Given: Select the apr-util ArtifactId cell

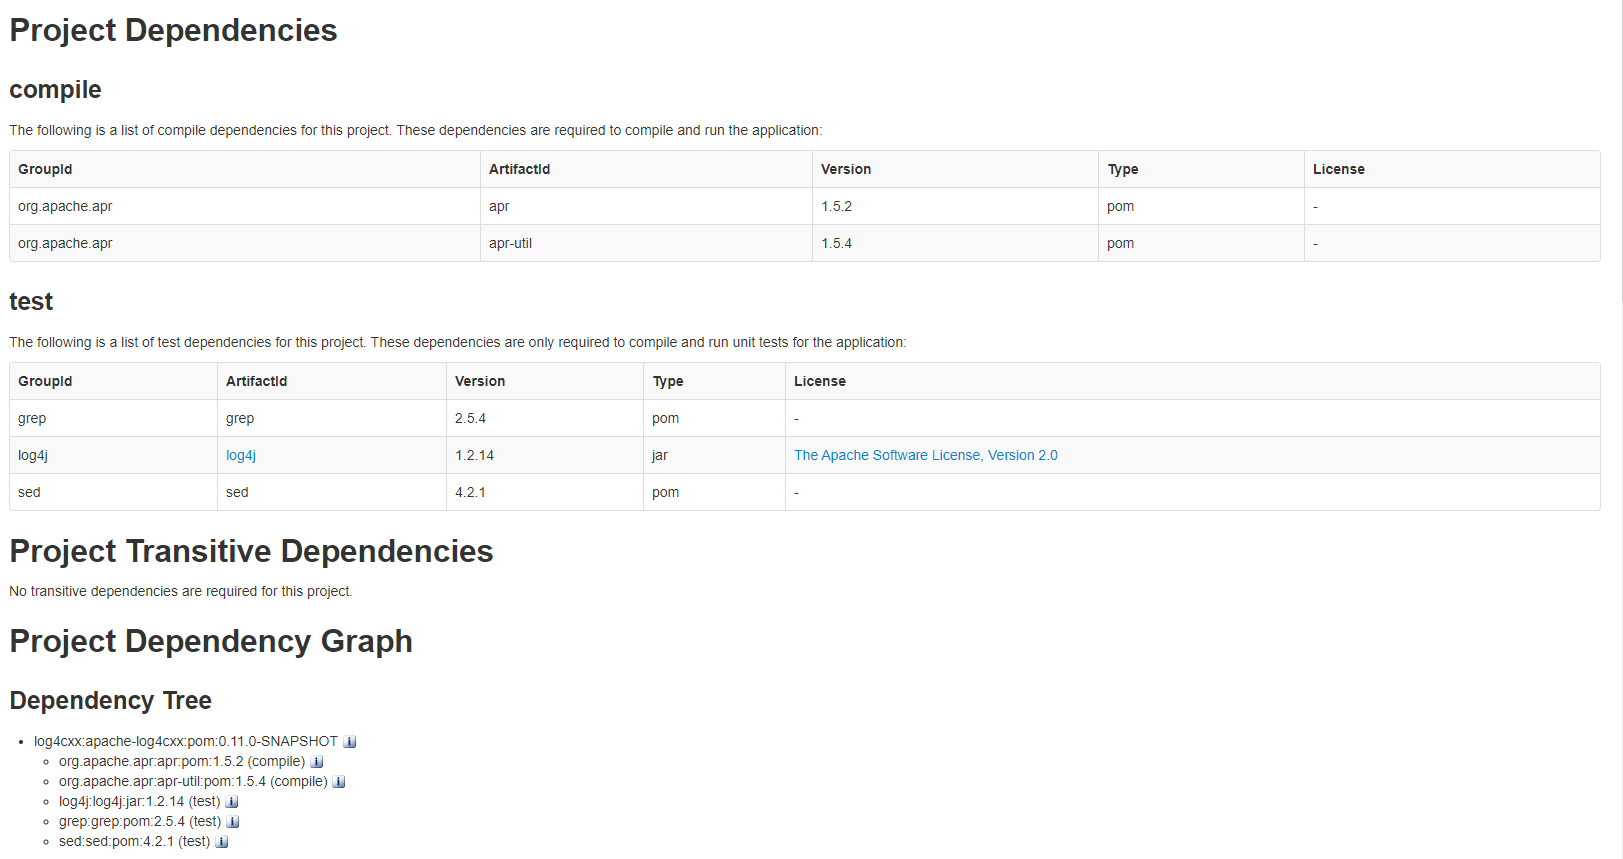Looking at the screenshot, I should (646, 243).
